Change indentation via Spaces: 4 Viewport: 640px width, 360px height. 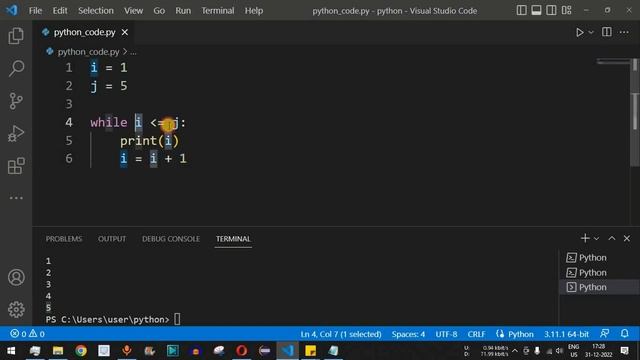(408, 334)
